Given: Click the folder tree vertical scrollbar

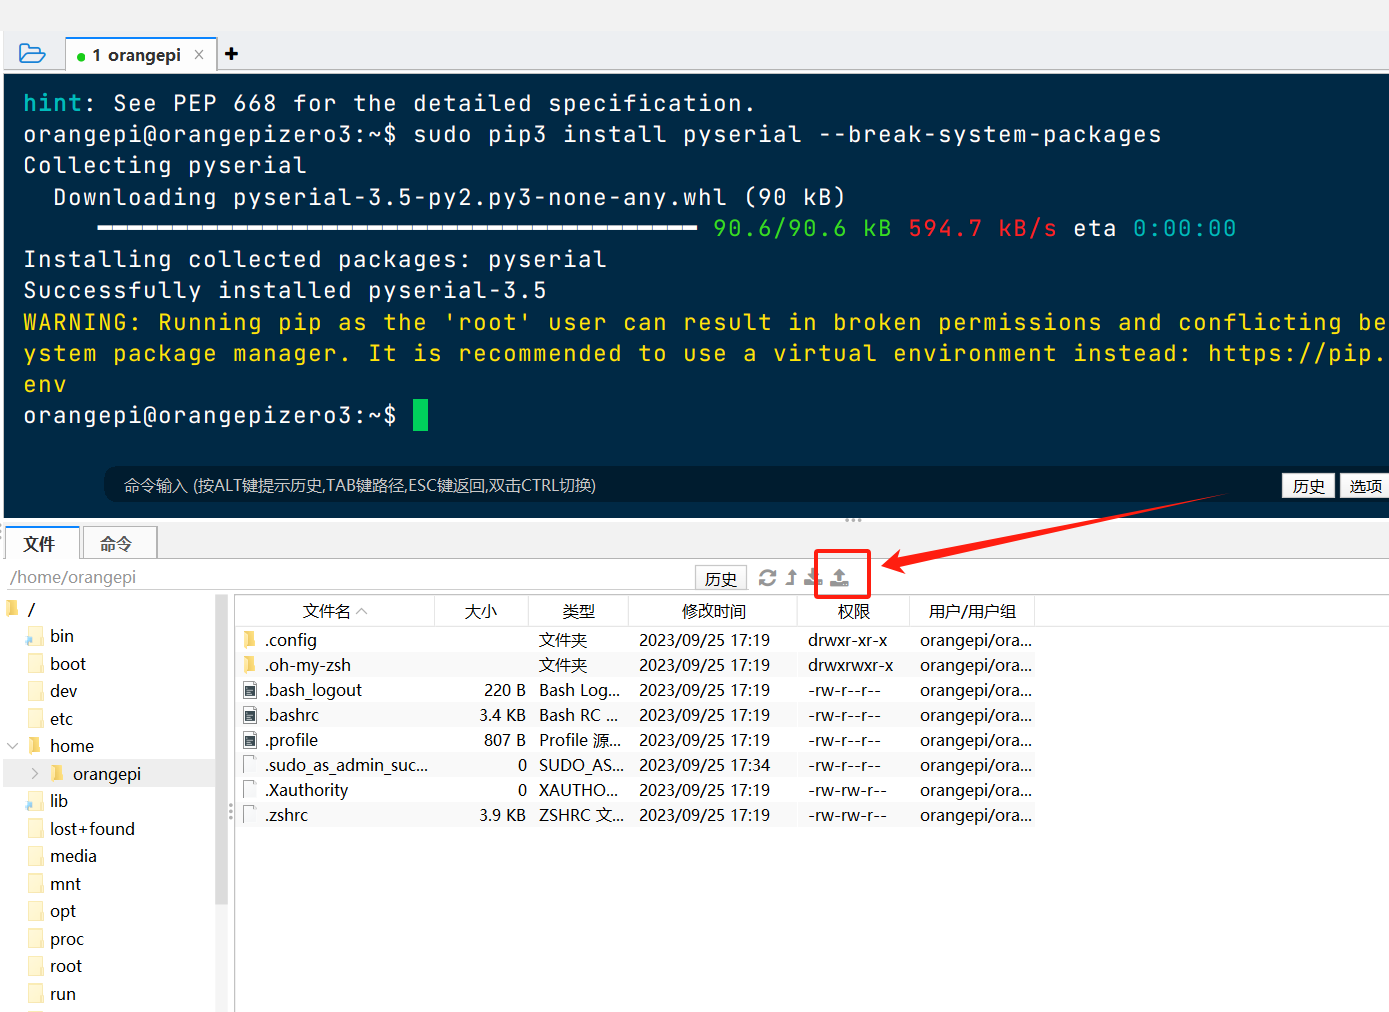Looking at the screenshot, I should click(x=221, y=750).
